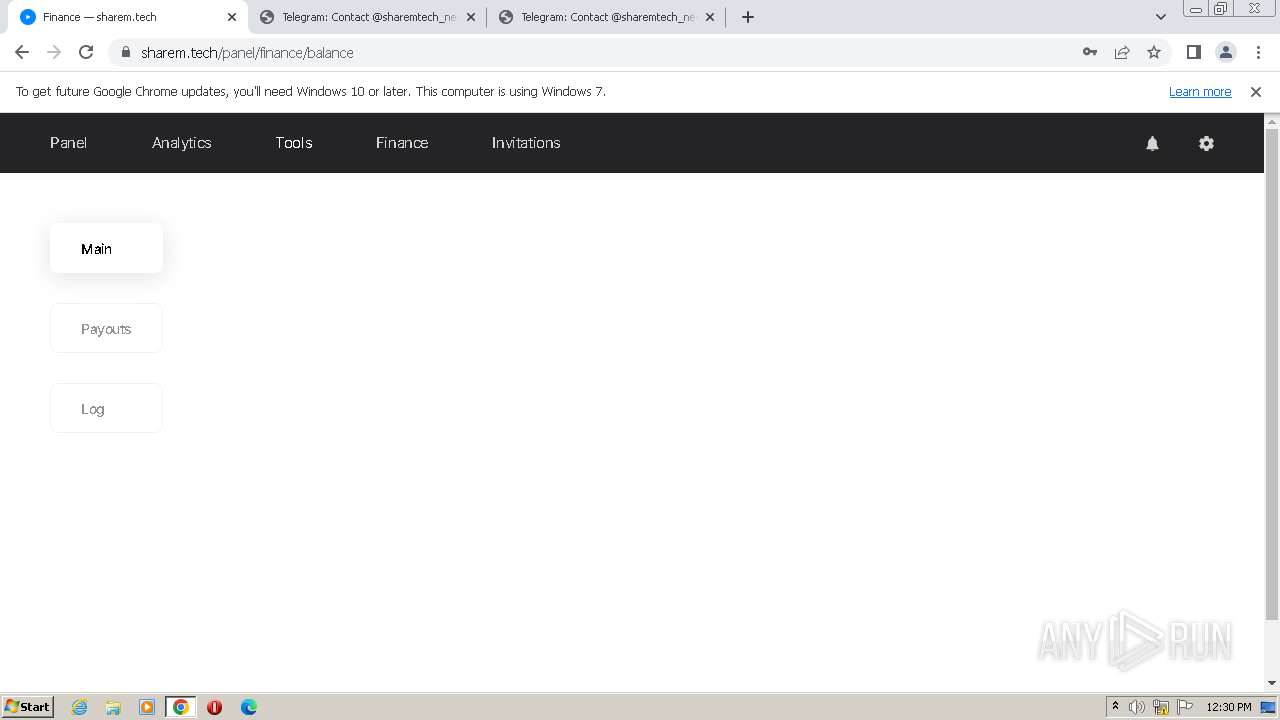
Task: Open the Learn more link
Action: pos(1200,91)
